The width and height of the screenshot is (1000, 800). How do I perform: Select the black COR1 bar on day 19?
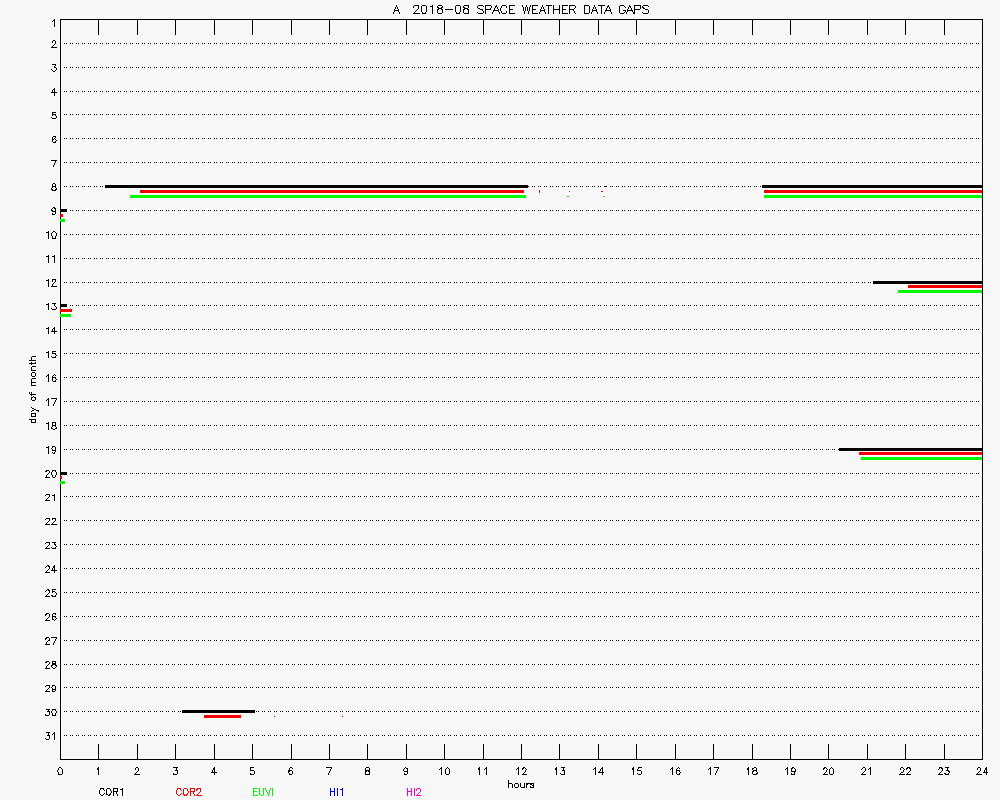pyautogui.click(x=910, y=449)
